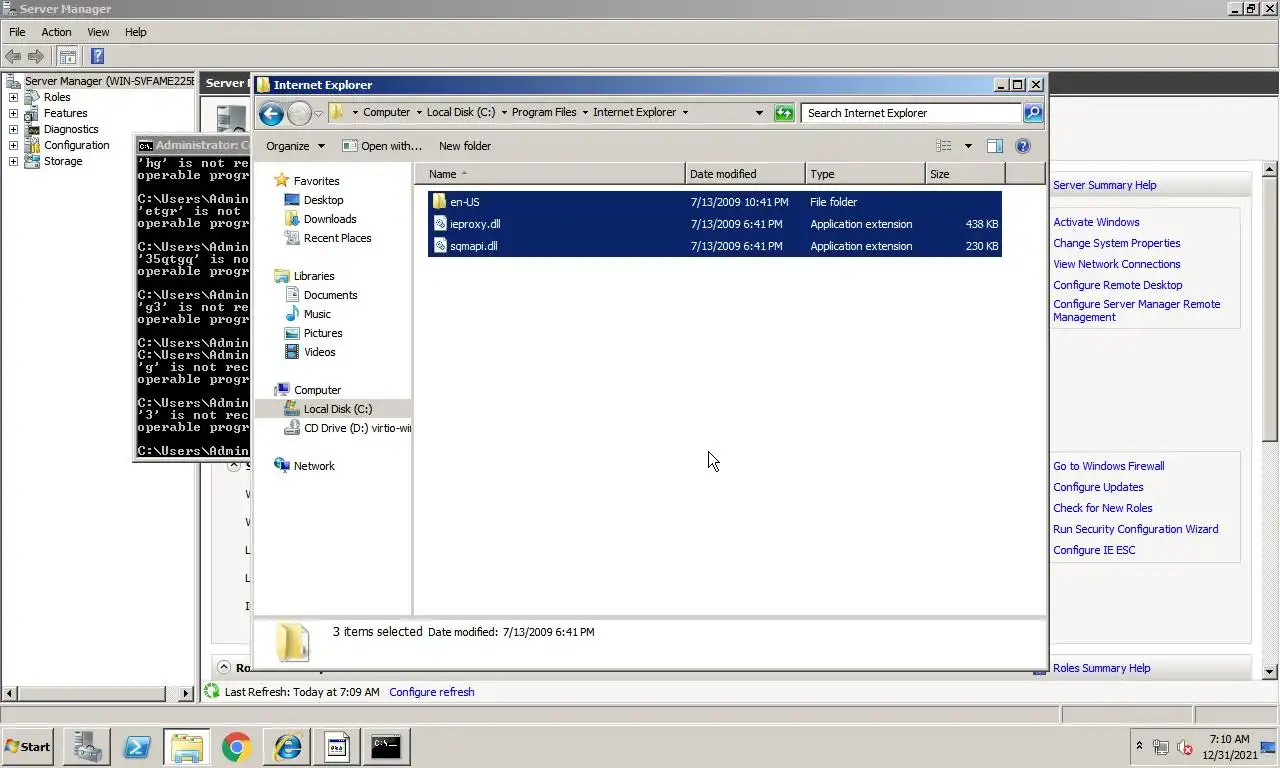Click Server Summary Help link
Viewport: 1280px width, 768px height.
tap(1104, 185)
